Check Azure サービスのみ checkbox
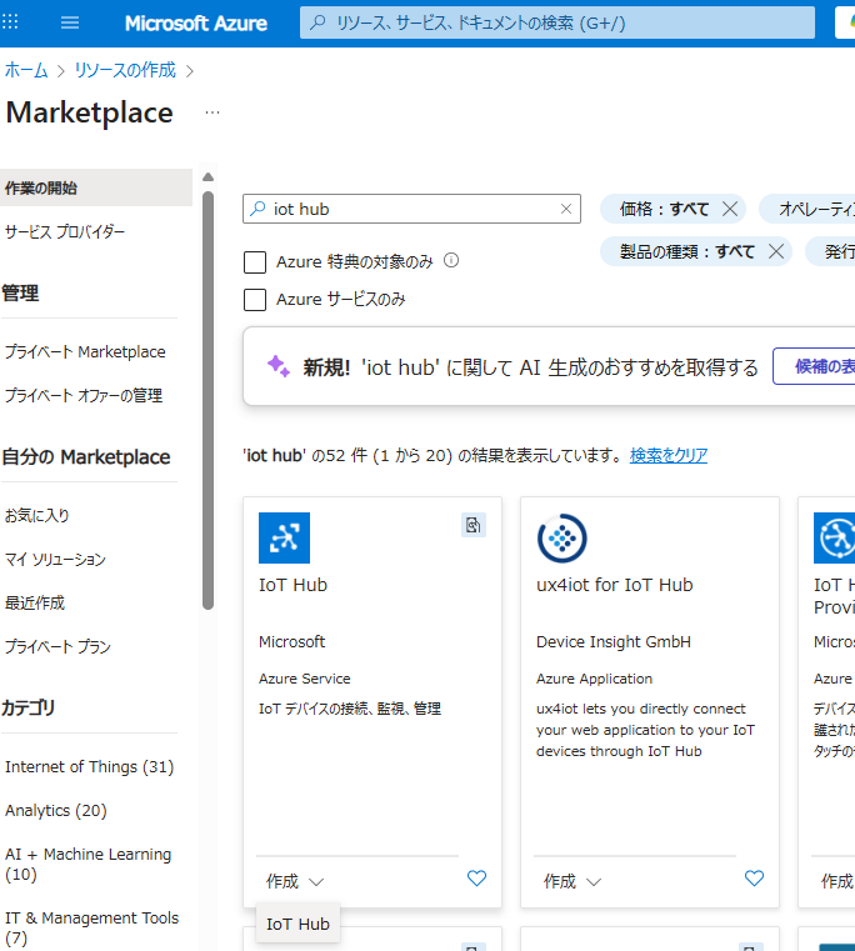Screen dimensions: 855x951 click(255, 300)
